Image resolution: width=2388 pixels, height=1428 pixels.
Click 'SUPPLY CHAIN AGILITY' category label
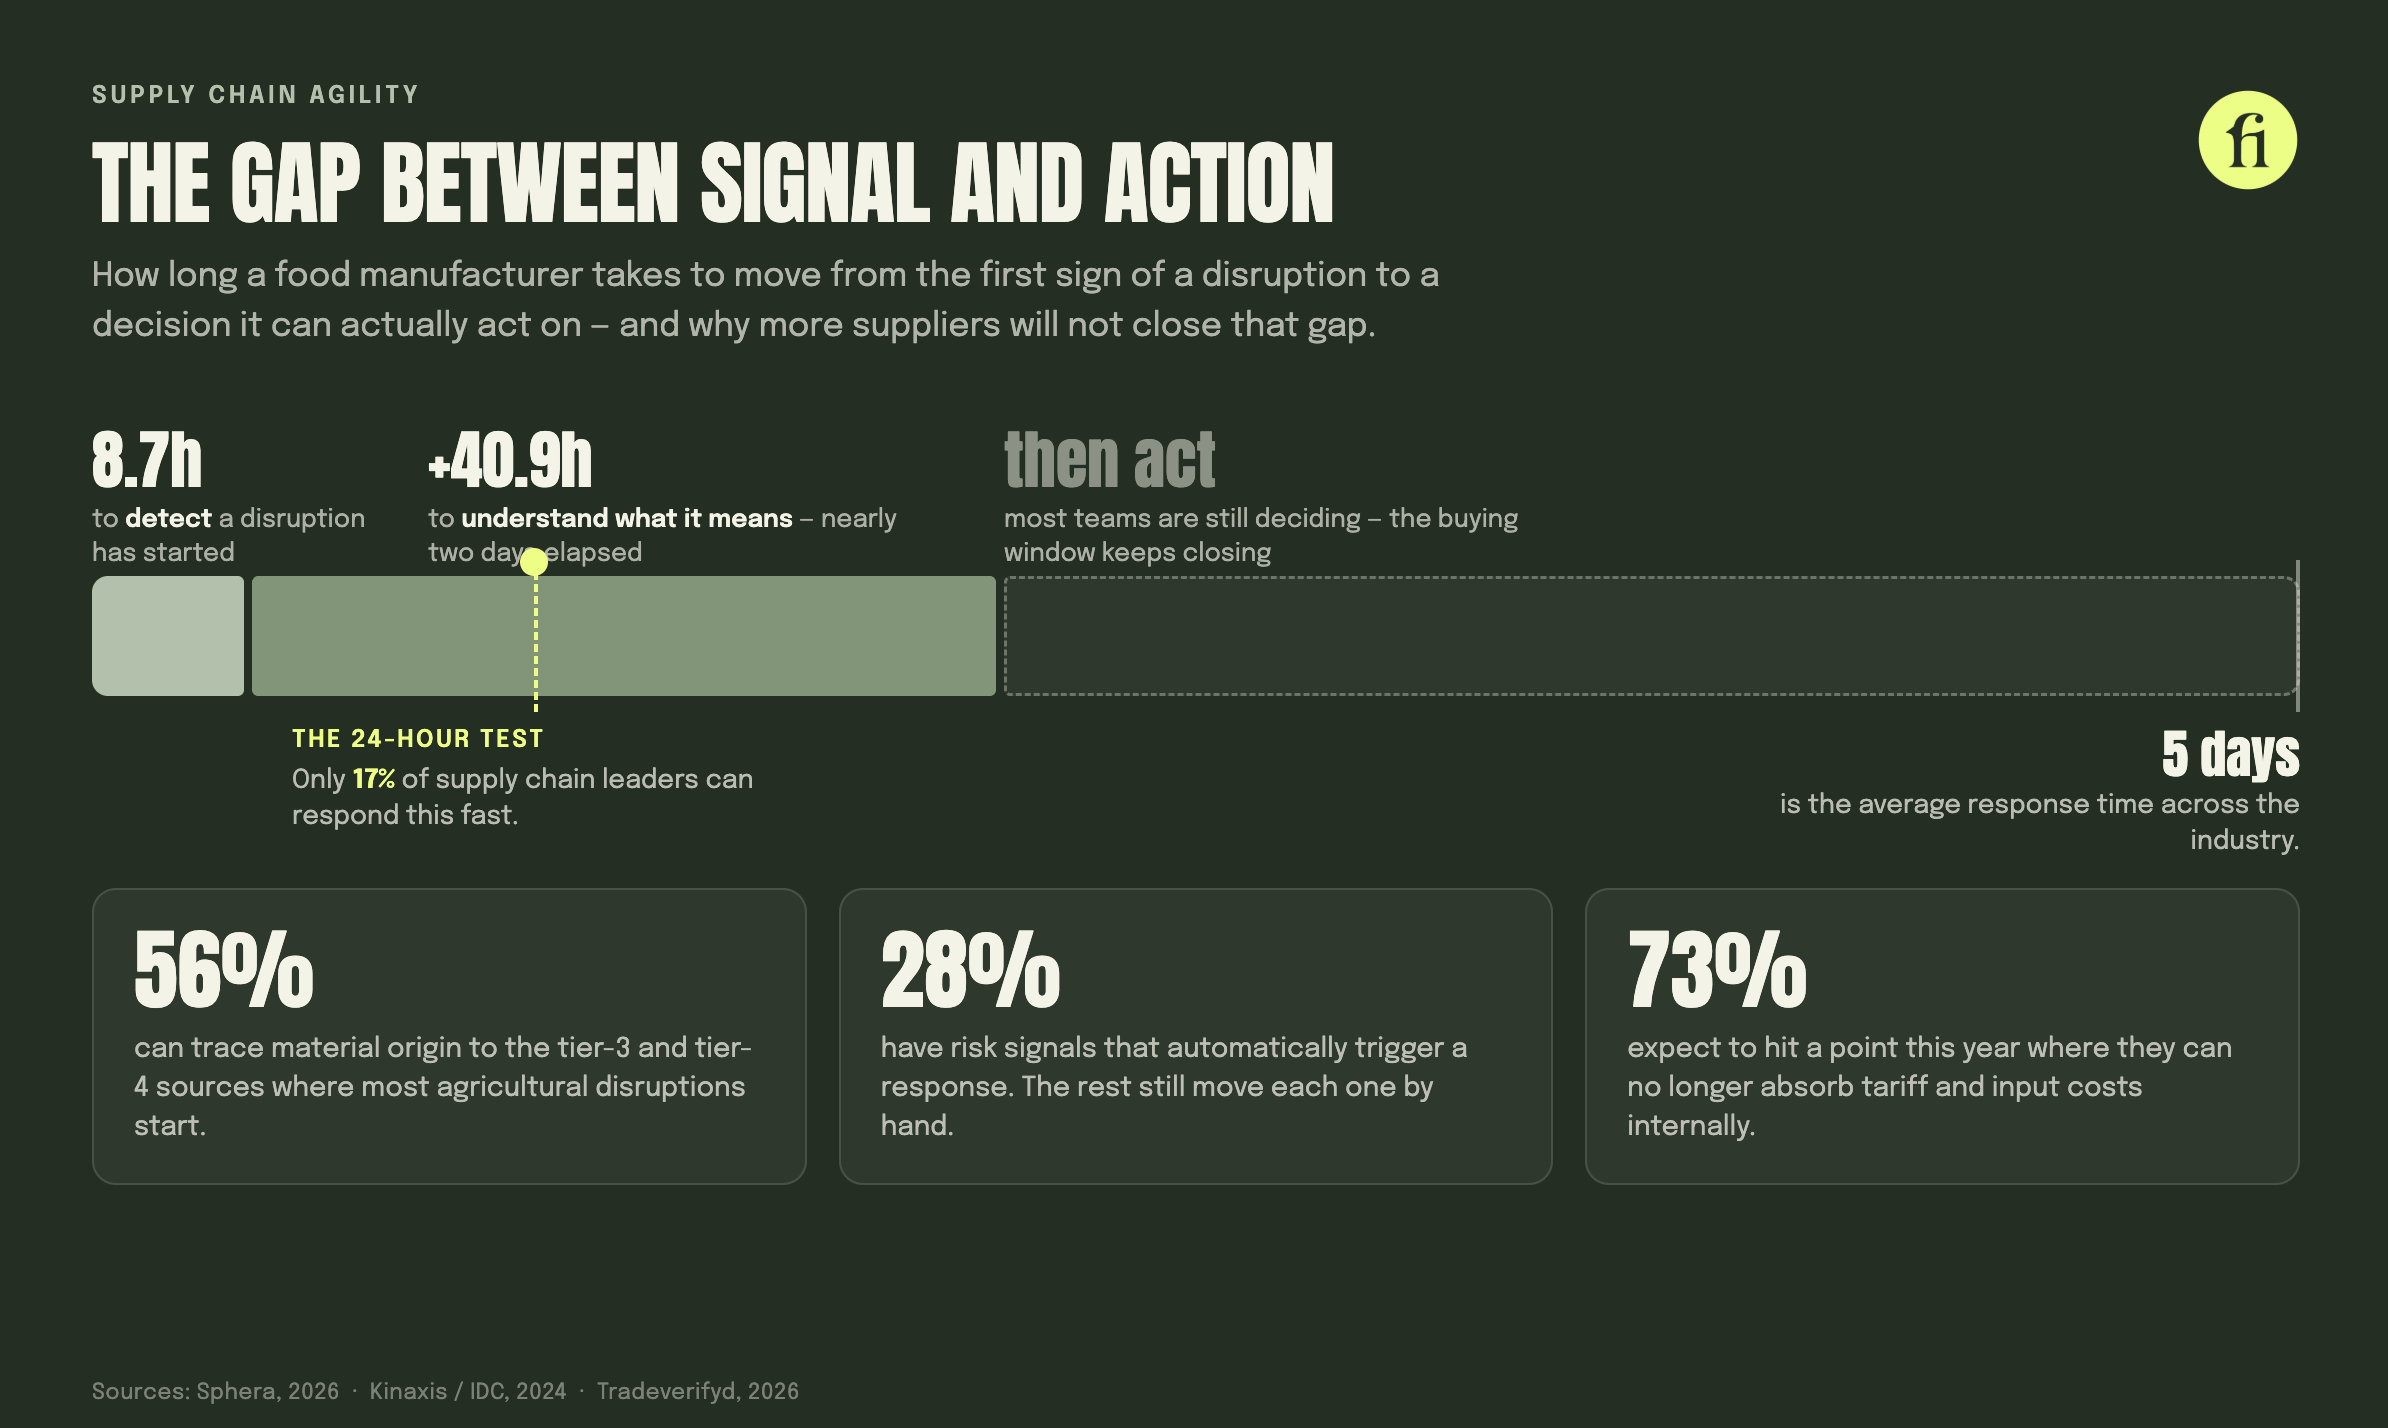pyautogui.click(x=256, y=94)
